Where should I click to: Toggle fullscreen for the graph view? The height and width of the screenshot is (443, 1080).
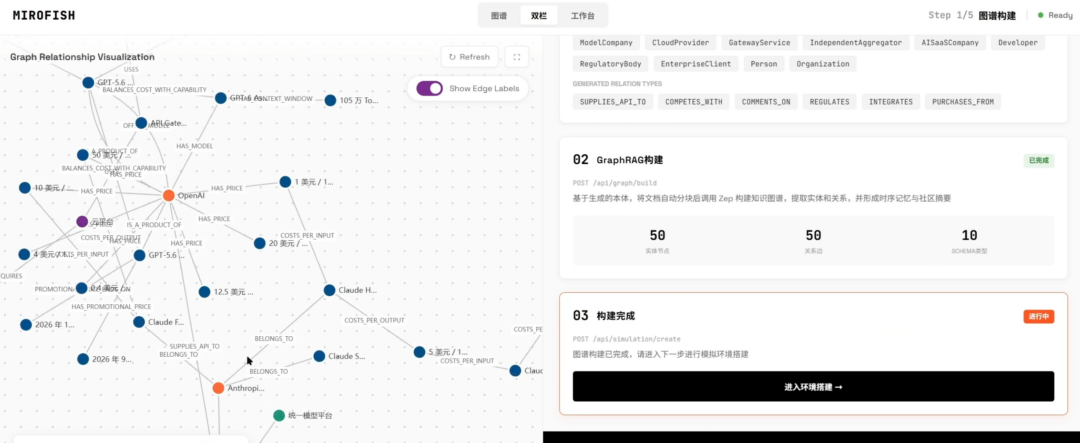pyautogui.click(x=517, y=57)
